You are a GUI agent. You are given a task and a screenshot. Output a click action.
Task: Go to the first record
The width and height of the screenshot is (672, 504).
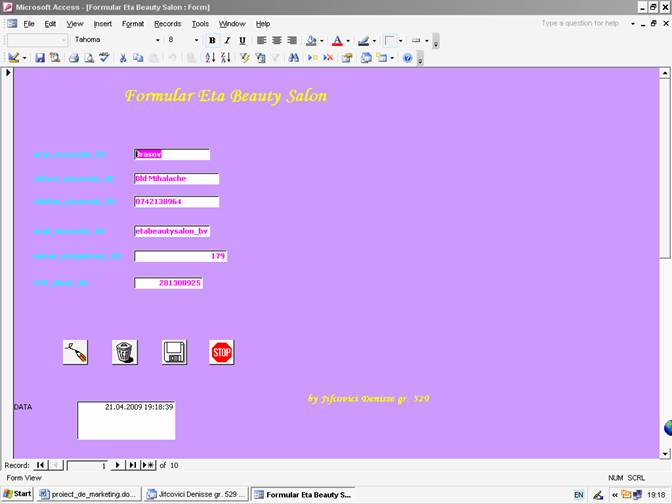pyautogui.click(x=40, y=465)
